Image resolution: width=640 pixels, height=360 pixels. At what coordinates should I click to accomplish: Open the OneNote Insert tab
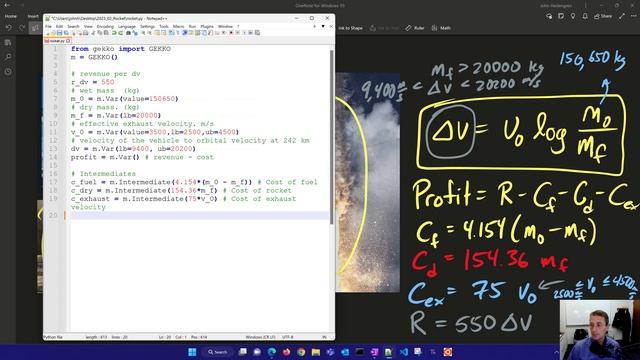33,16
